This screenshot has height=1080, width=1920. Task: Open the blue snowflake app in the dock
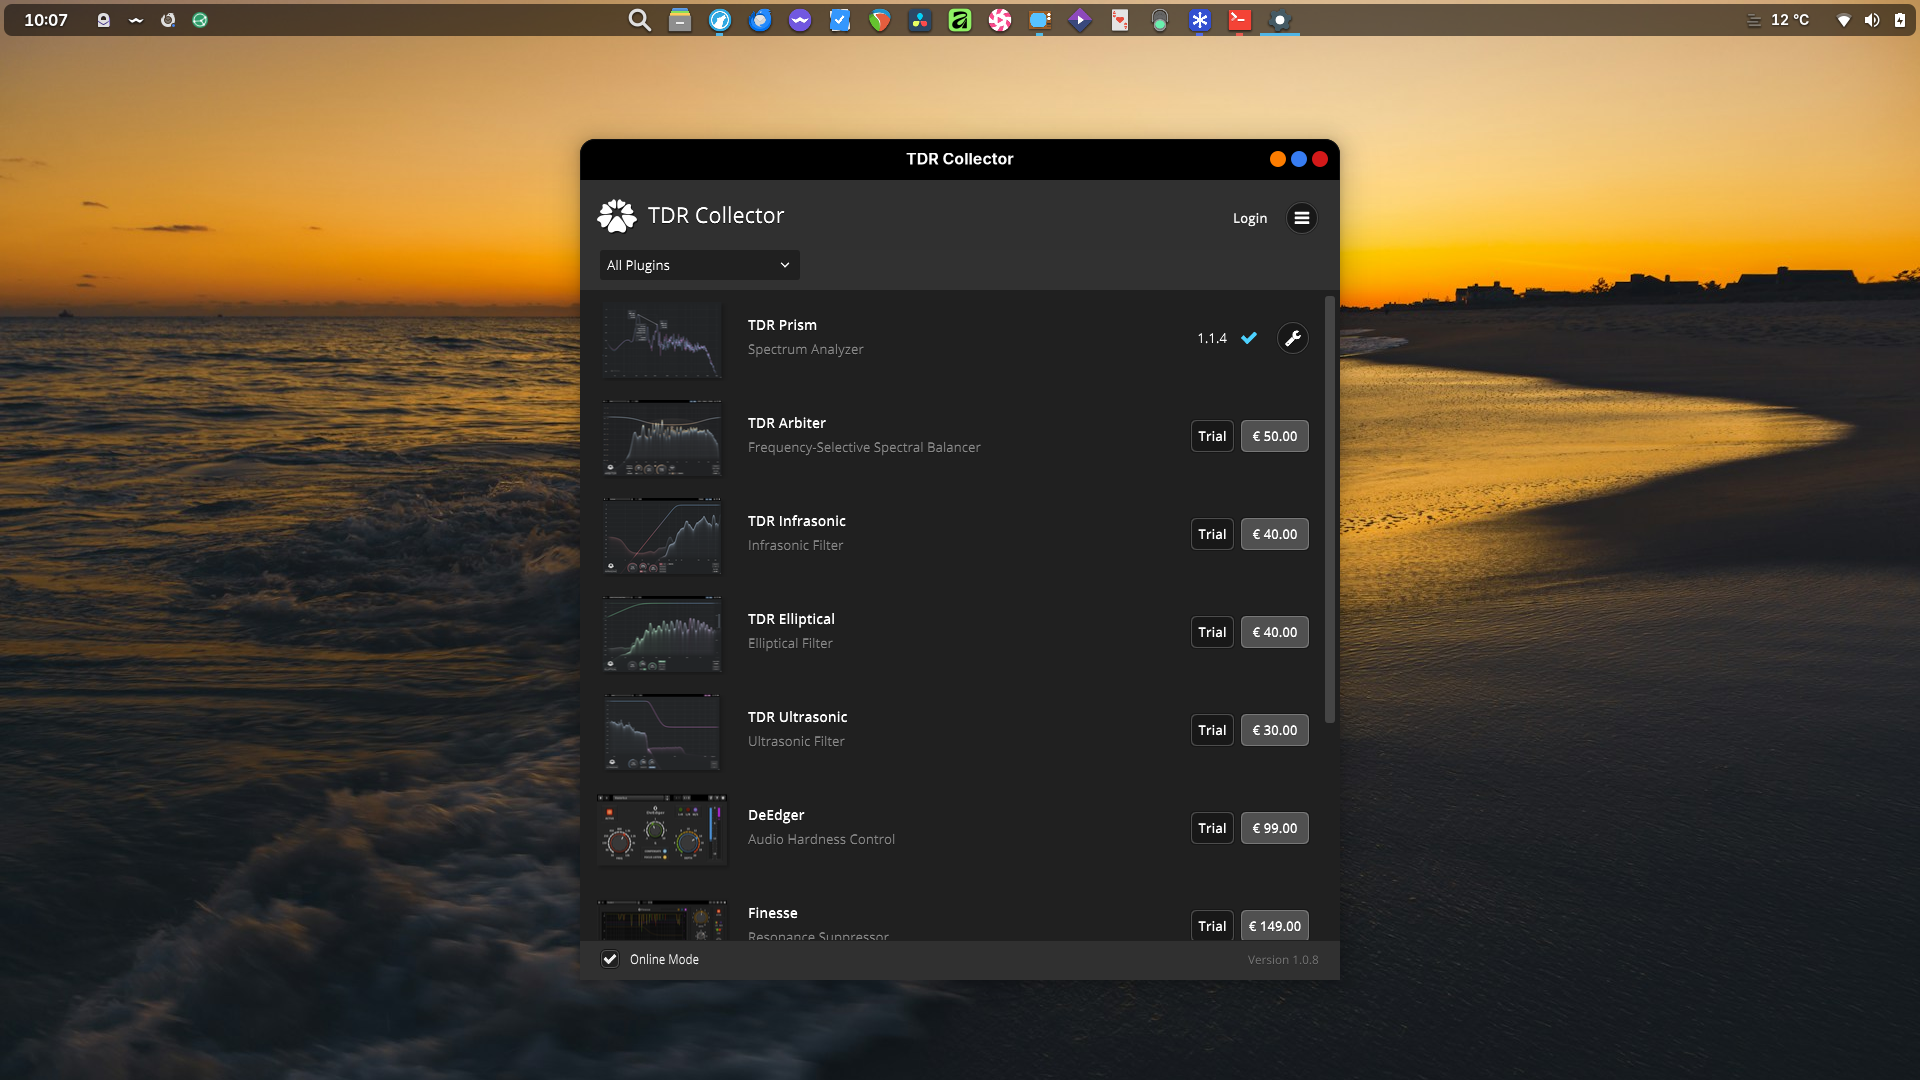point(1200,20)
